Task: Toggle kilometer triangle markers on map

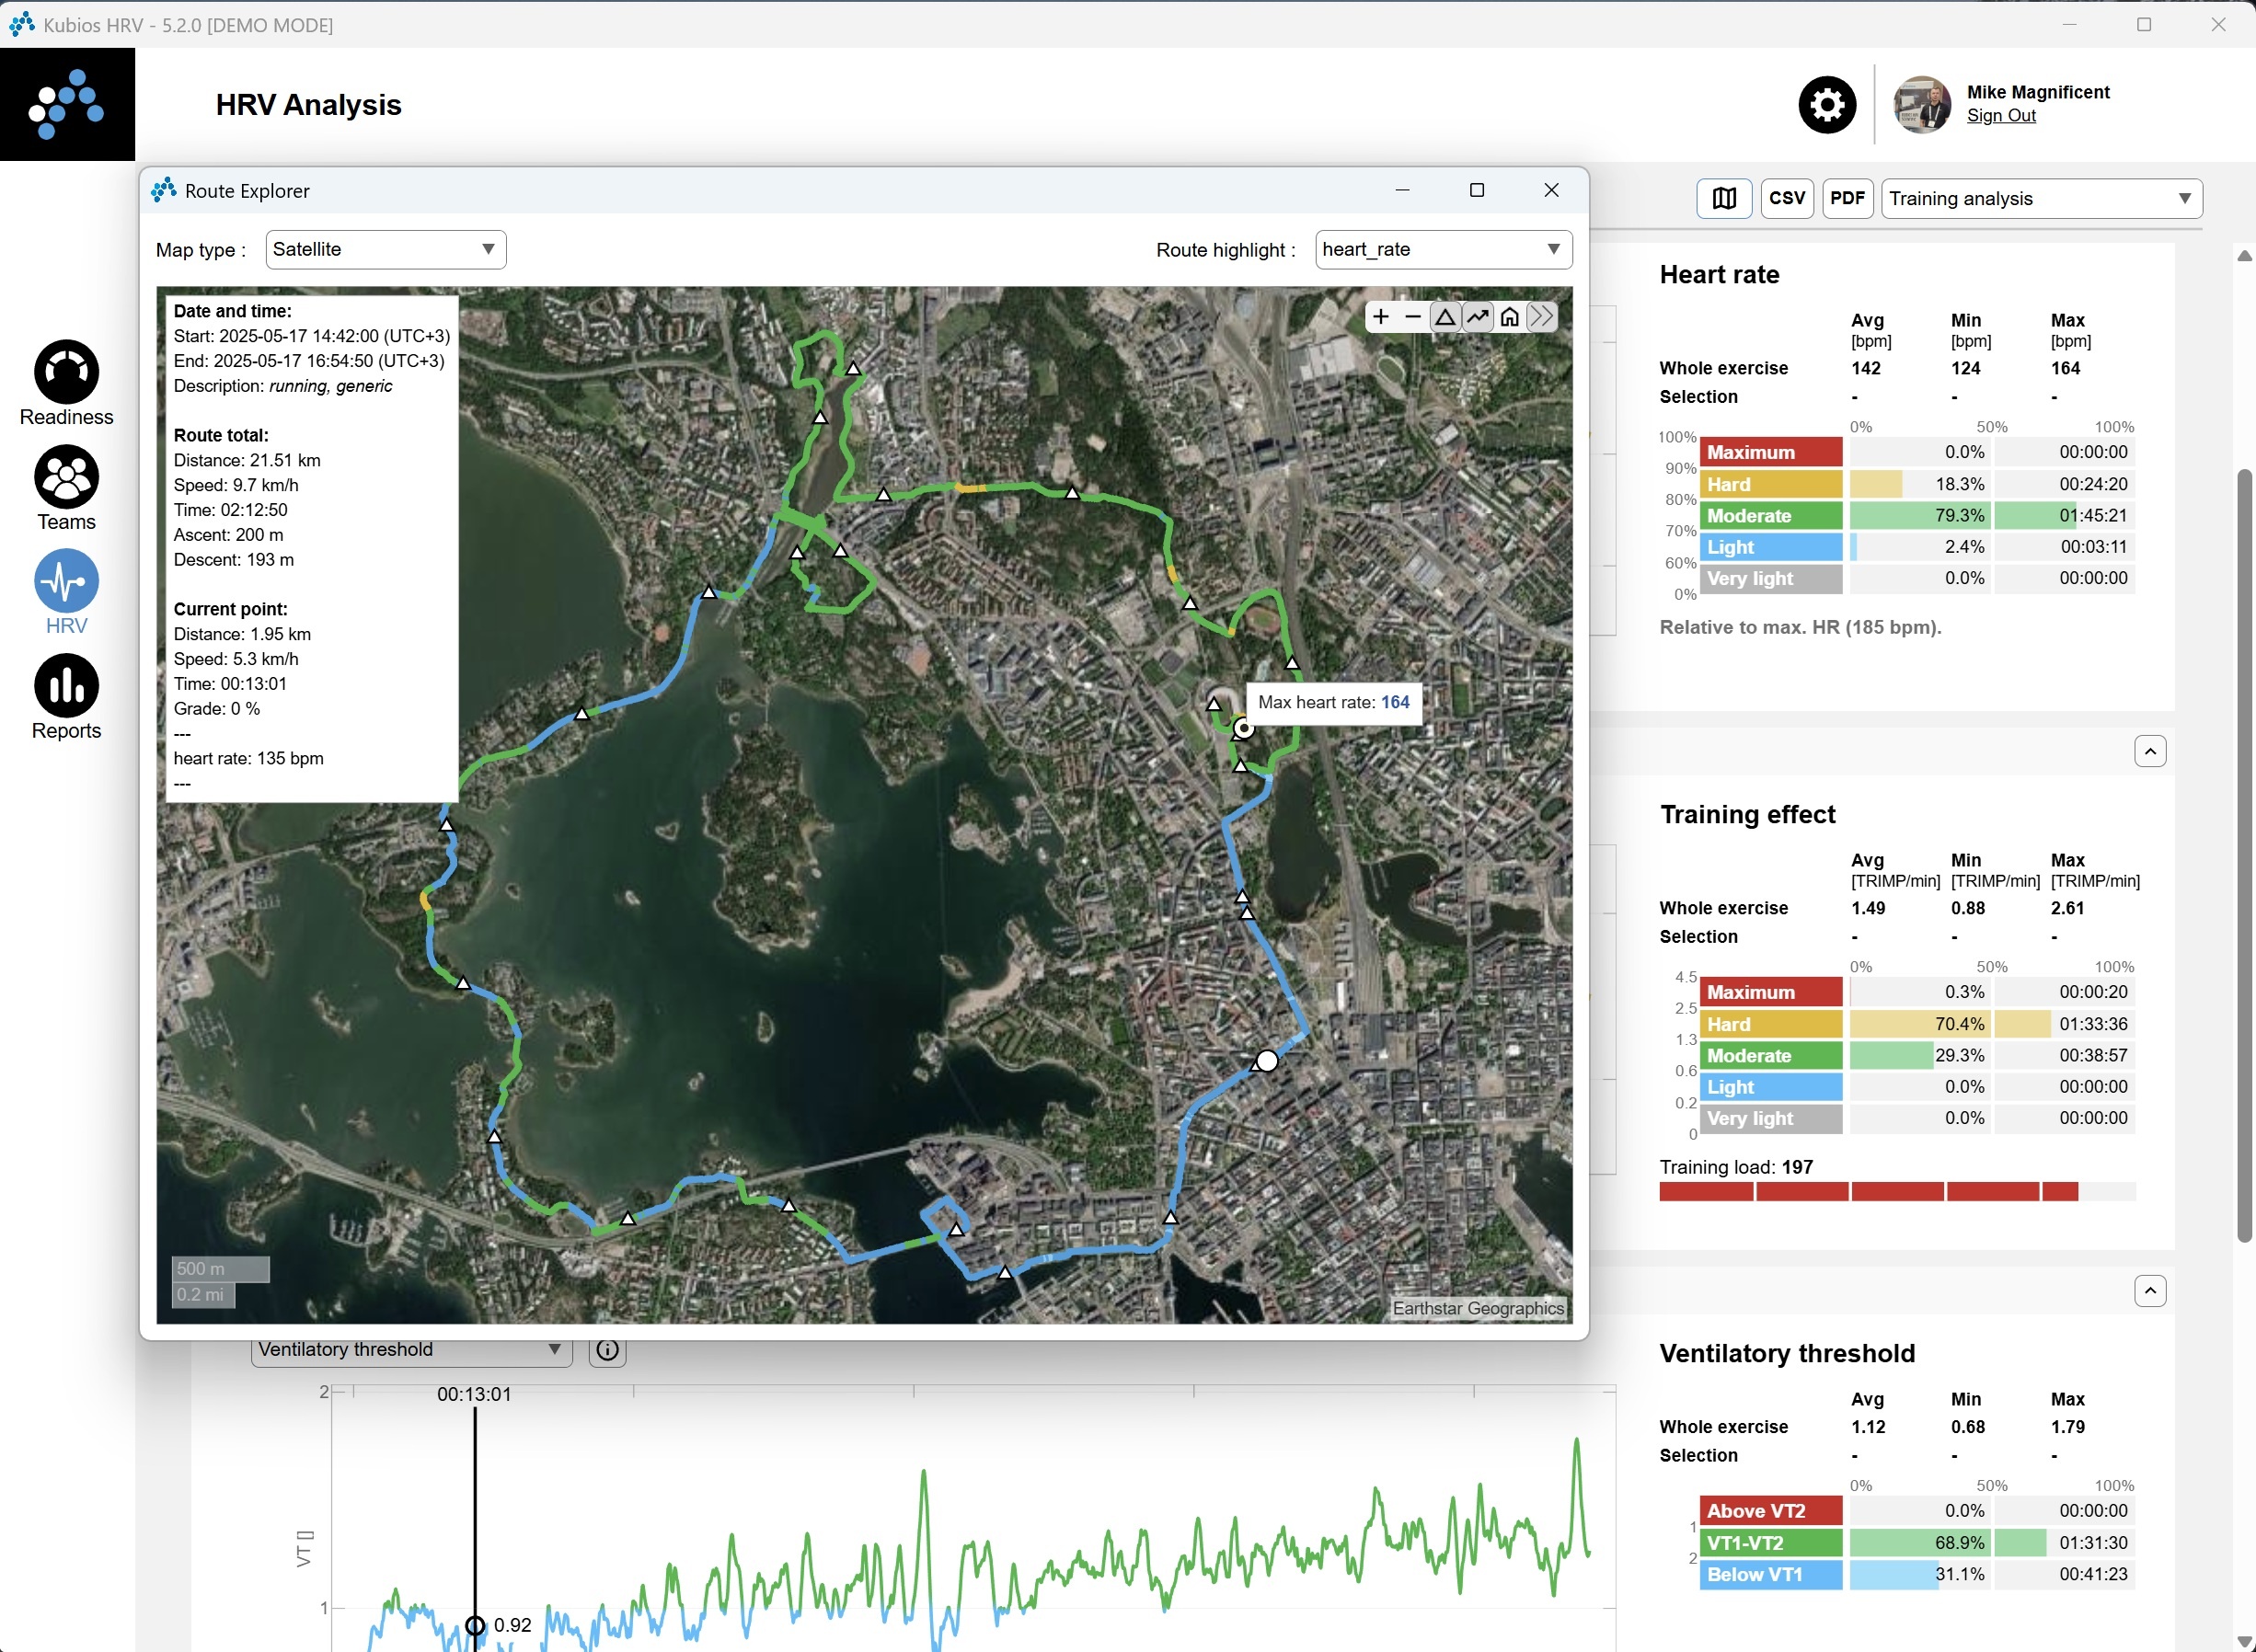Action: coord(1445,317)
